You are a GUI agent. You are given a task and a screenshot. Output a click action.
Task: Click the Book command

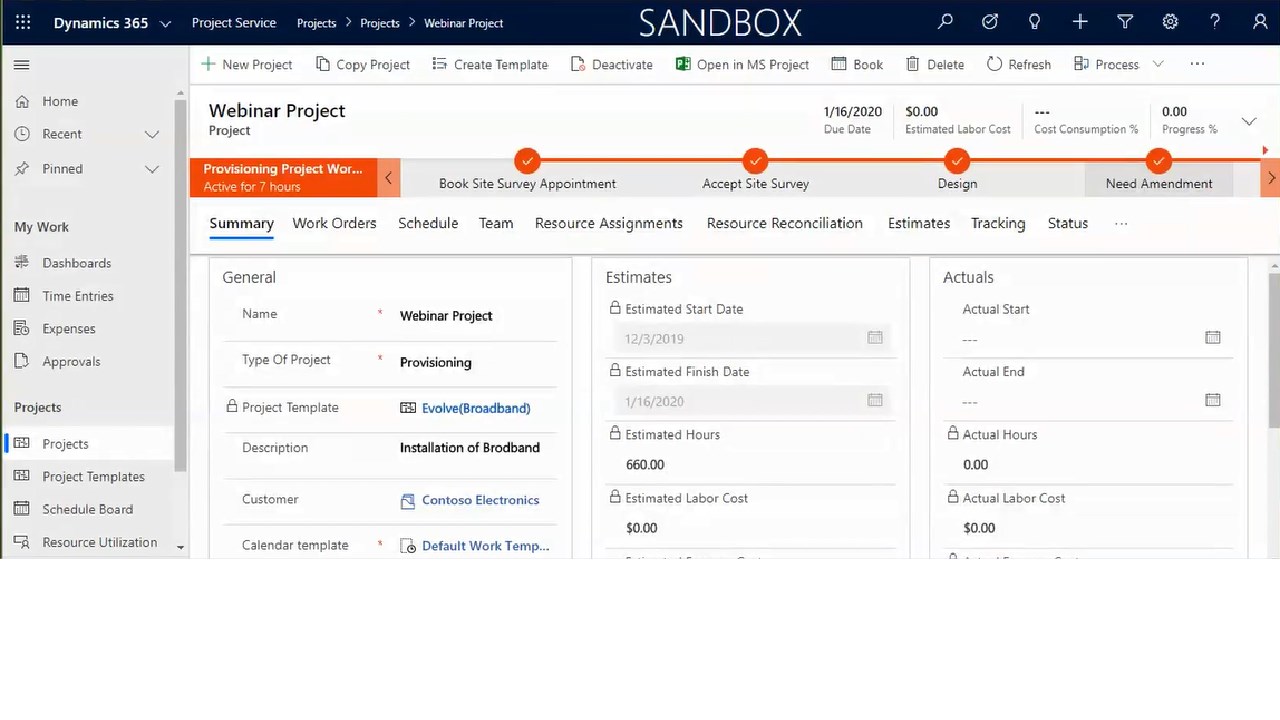click(857, 64)
